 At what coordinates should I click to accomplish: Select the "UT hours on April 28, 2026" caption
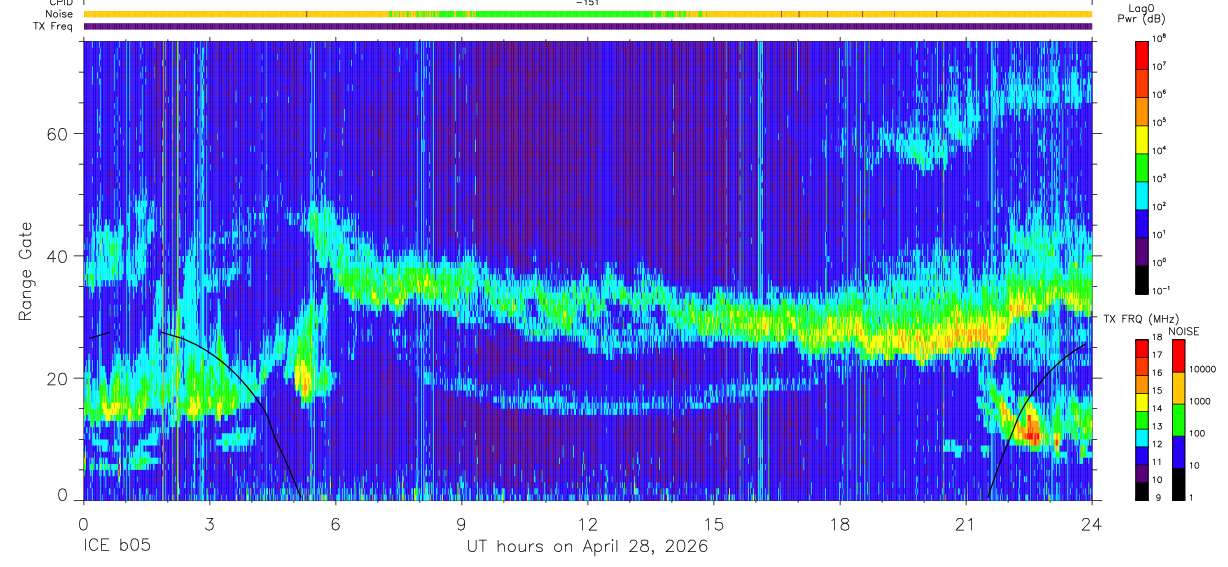click(x=587, y=547)
